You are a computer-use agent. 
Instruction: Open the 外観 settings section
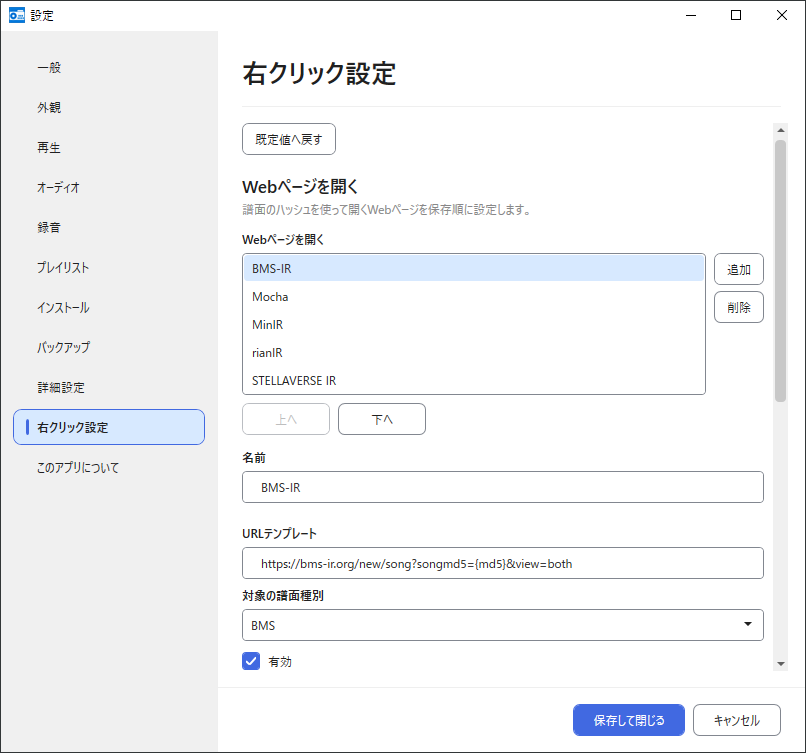(108, 107)
